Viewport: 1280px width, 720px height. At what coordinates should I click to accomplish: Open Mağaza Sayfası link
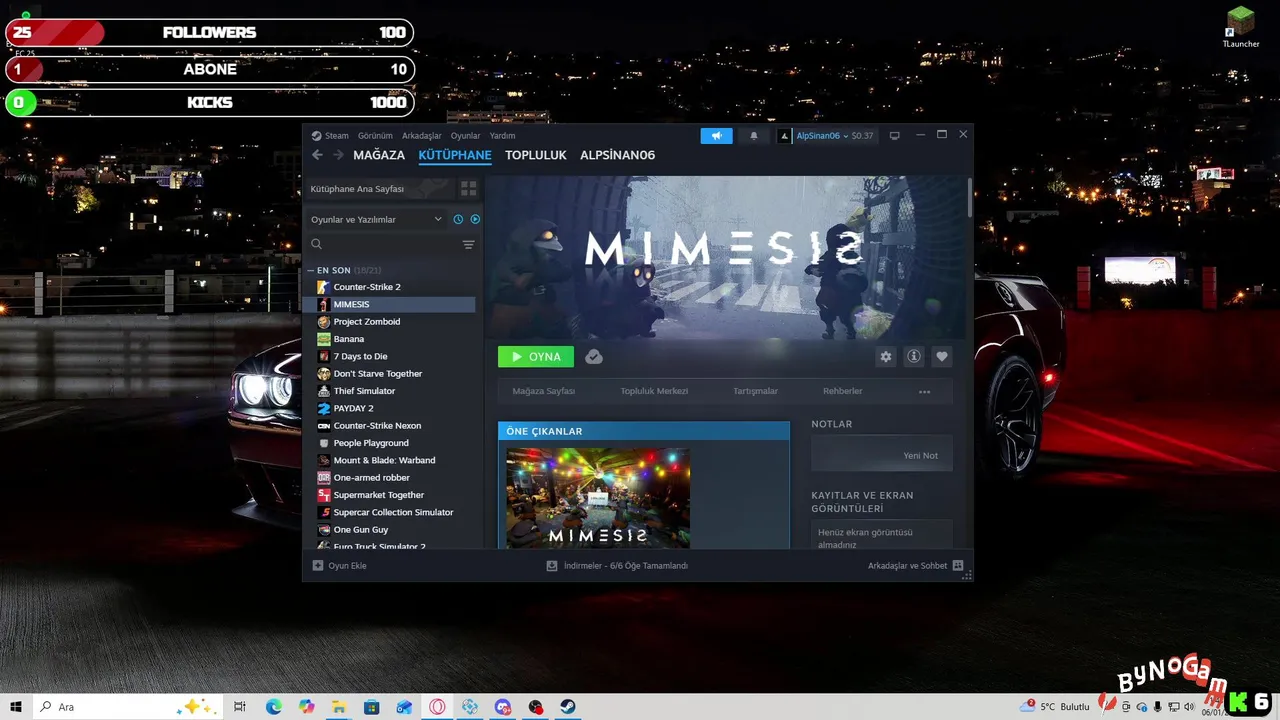(543, 391)
